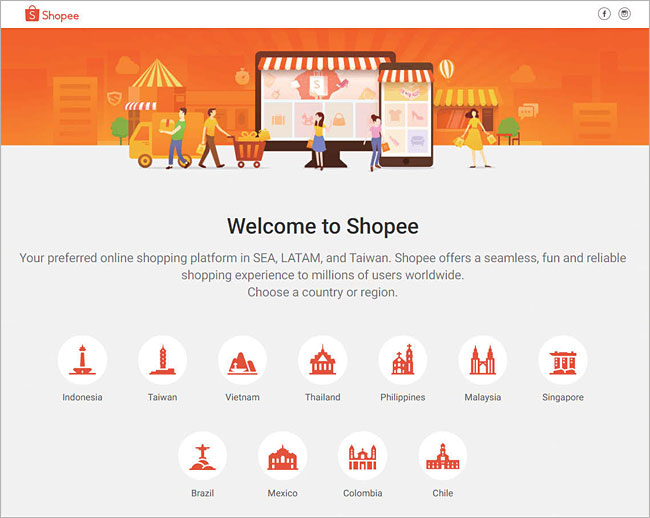This screenshot has width=650, height=518.
Task: Select the Philippines church icon
Action: tap(403, 360)
